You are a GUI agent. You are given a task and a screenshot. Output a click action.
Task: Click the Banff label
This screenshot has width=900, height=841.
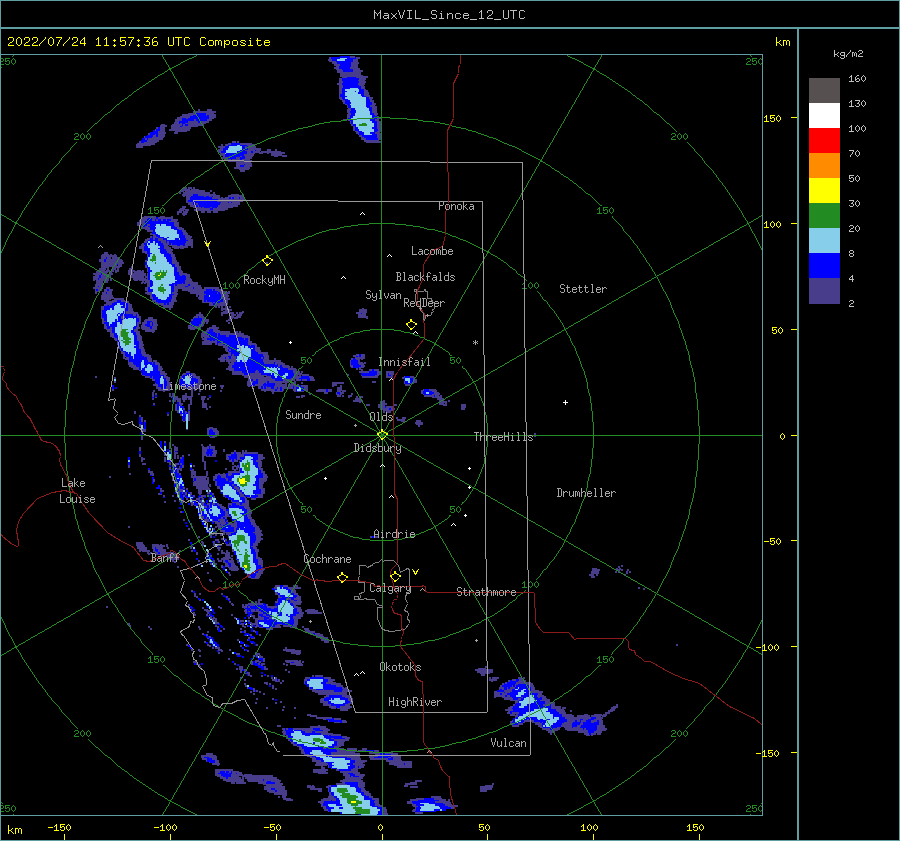tap(165, 558)
